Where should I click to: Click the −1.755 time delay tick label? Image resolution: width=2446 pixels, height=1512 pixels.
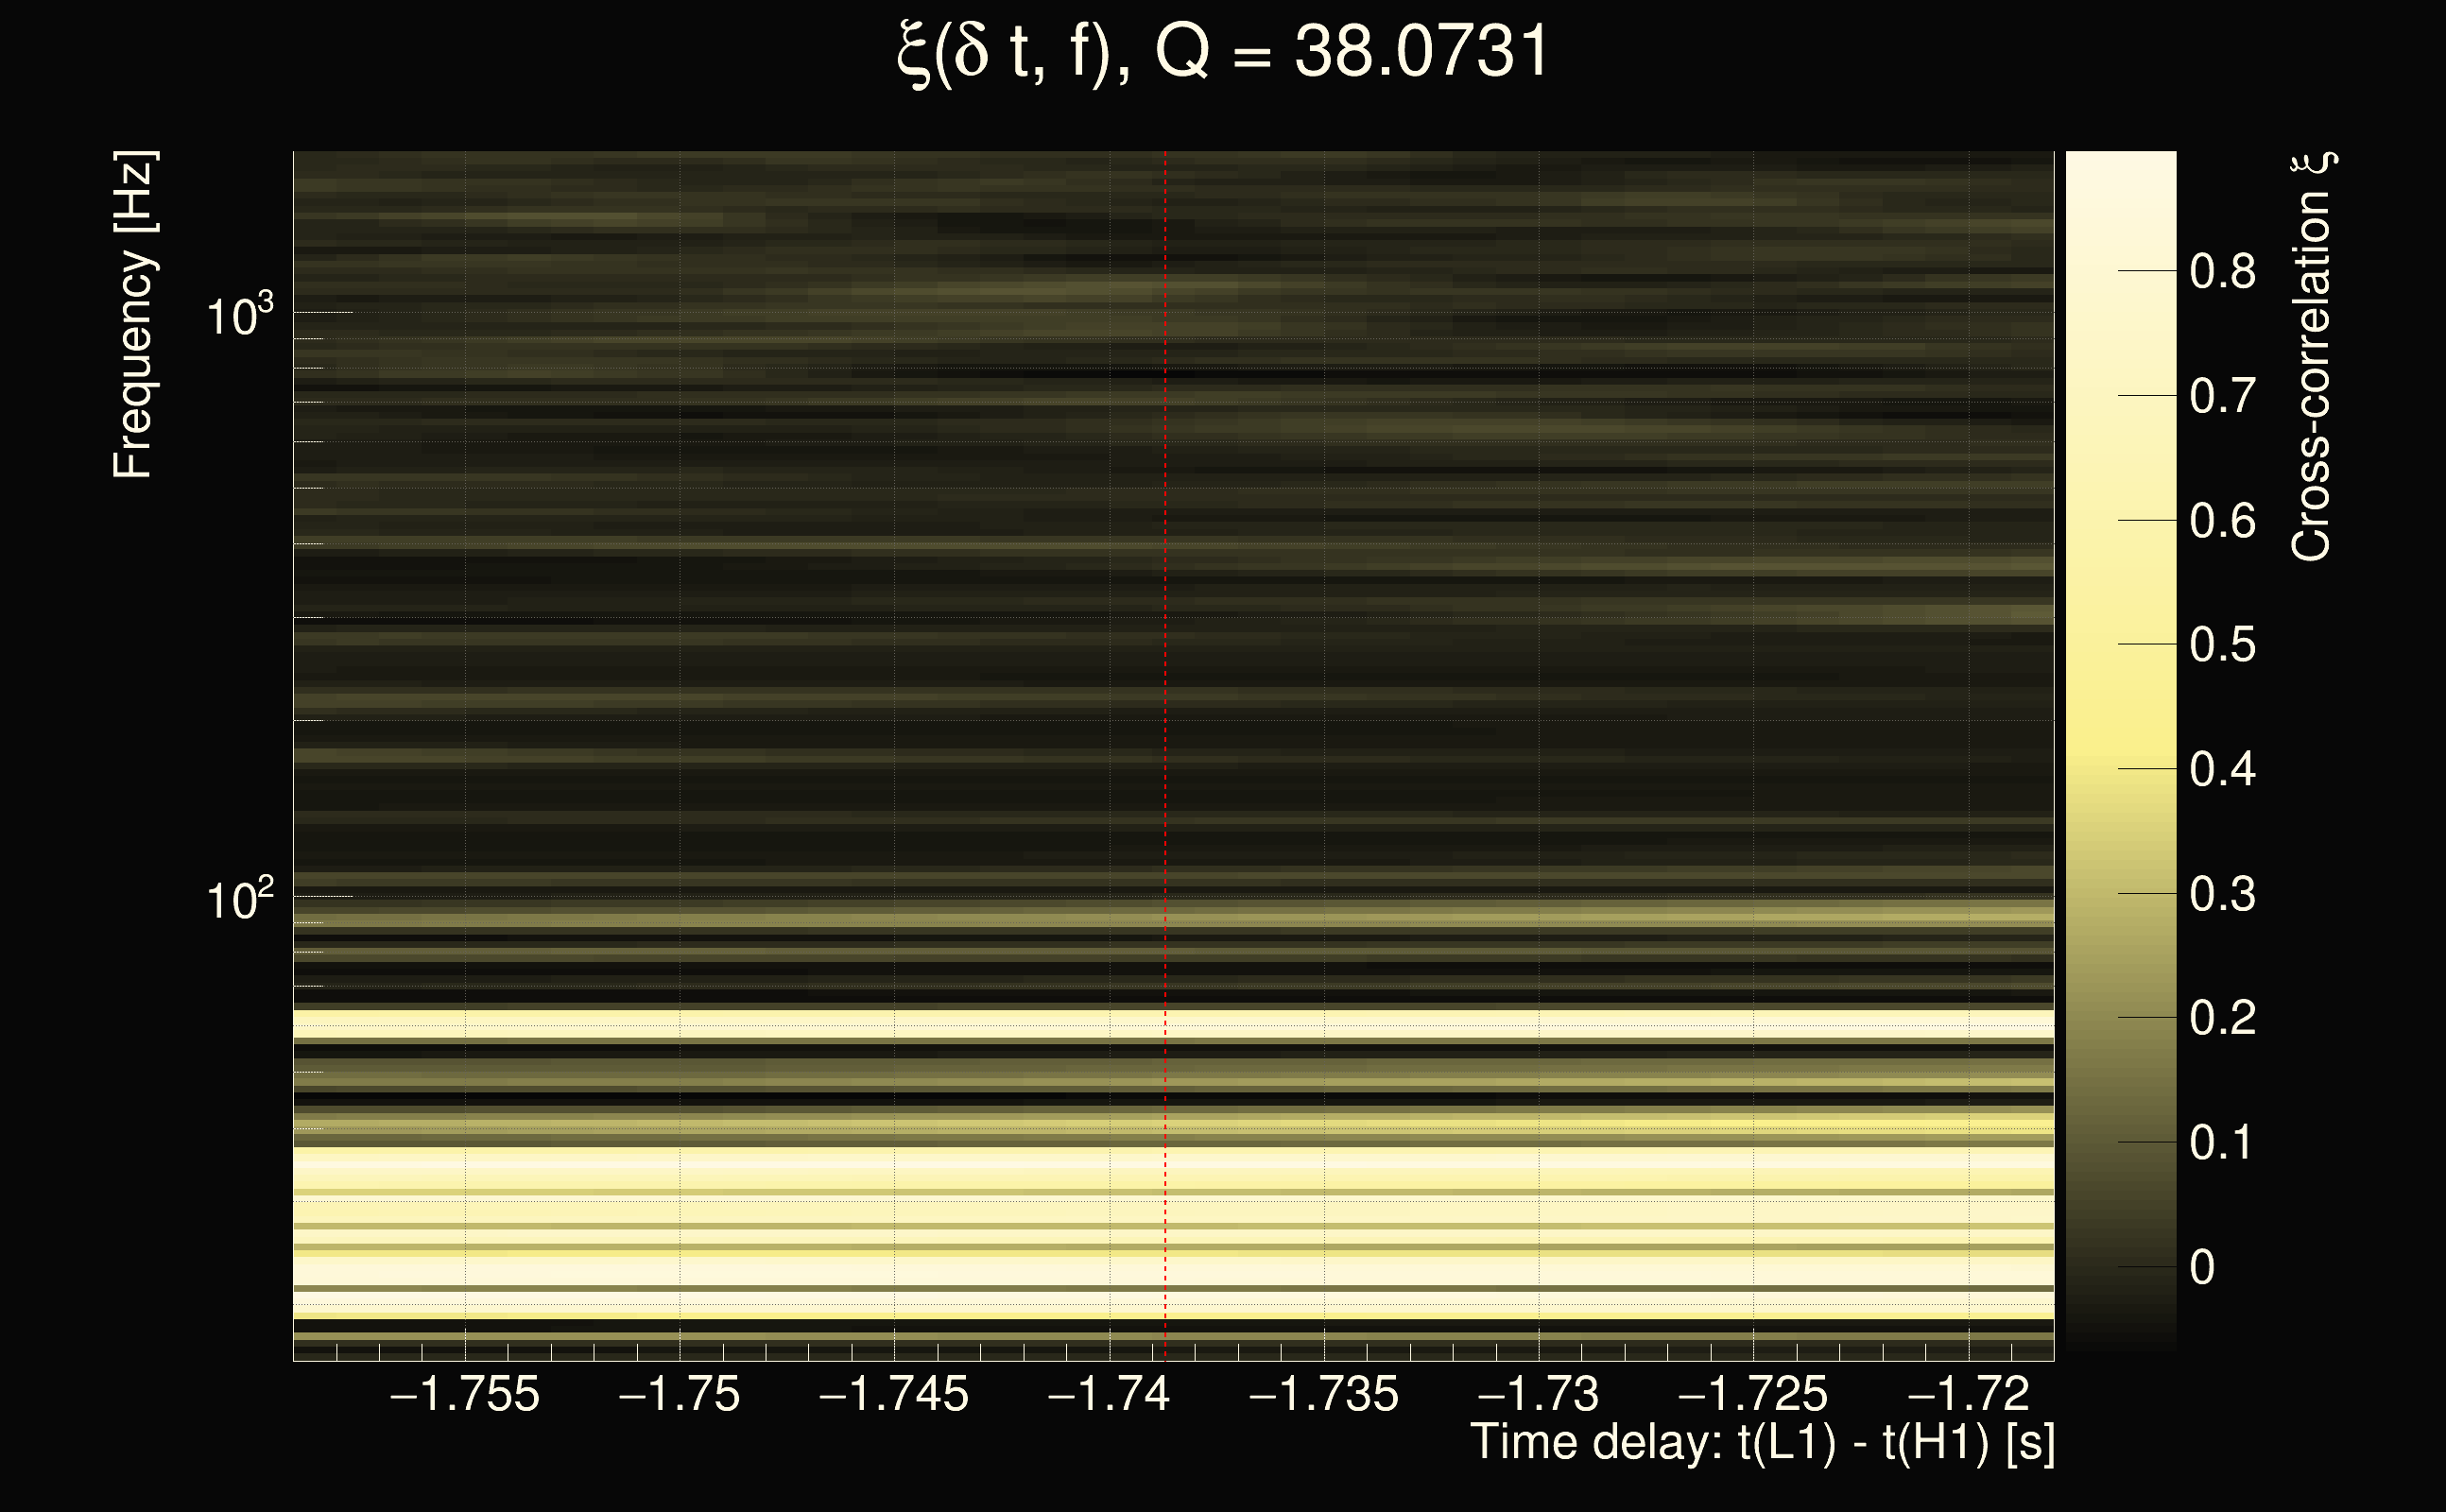coord(465,1394)
